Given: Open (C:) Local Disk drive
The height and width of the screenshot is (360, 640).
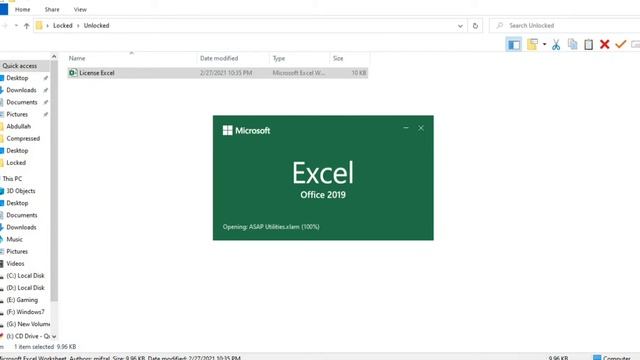Looking at the screenshot, I should pos(25,276).
